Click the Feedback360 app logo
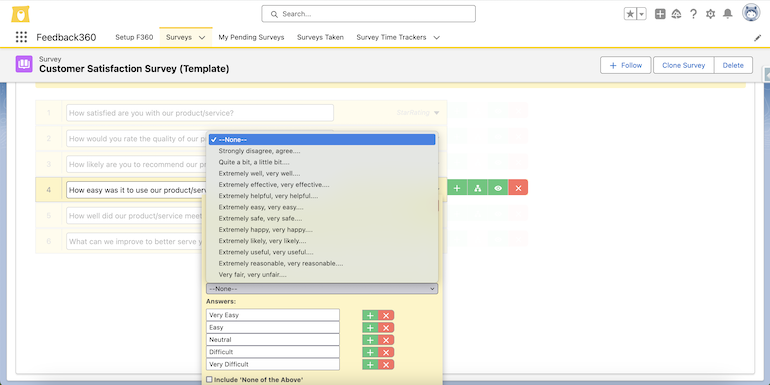The width and height of the screenshot is (770, 385). 21,14
